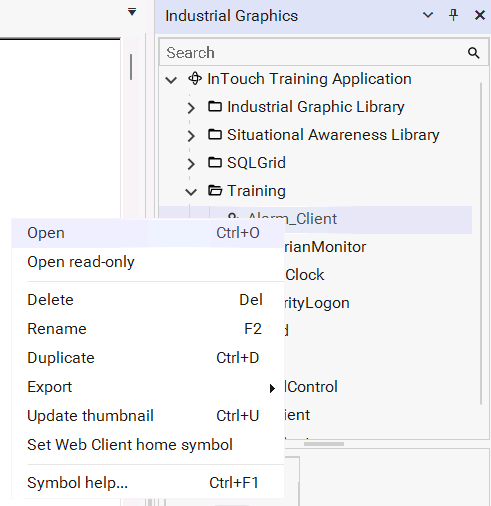Click the tree's horizontal scrollbar thumb

(324, 444)
